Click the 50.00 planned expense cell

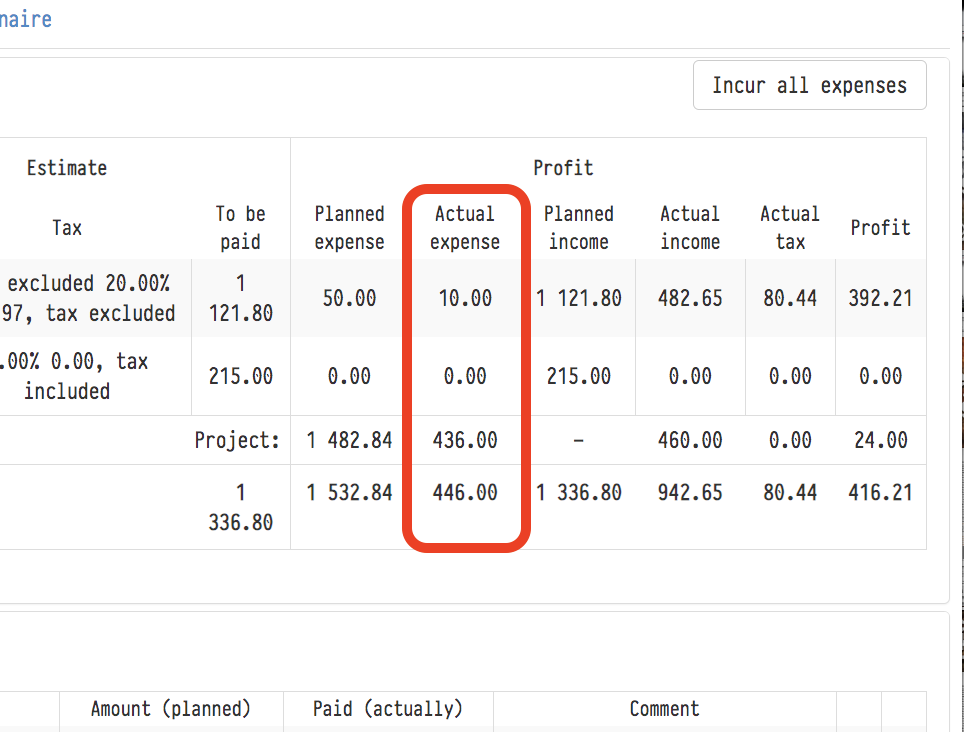[x=349, y=298]
